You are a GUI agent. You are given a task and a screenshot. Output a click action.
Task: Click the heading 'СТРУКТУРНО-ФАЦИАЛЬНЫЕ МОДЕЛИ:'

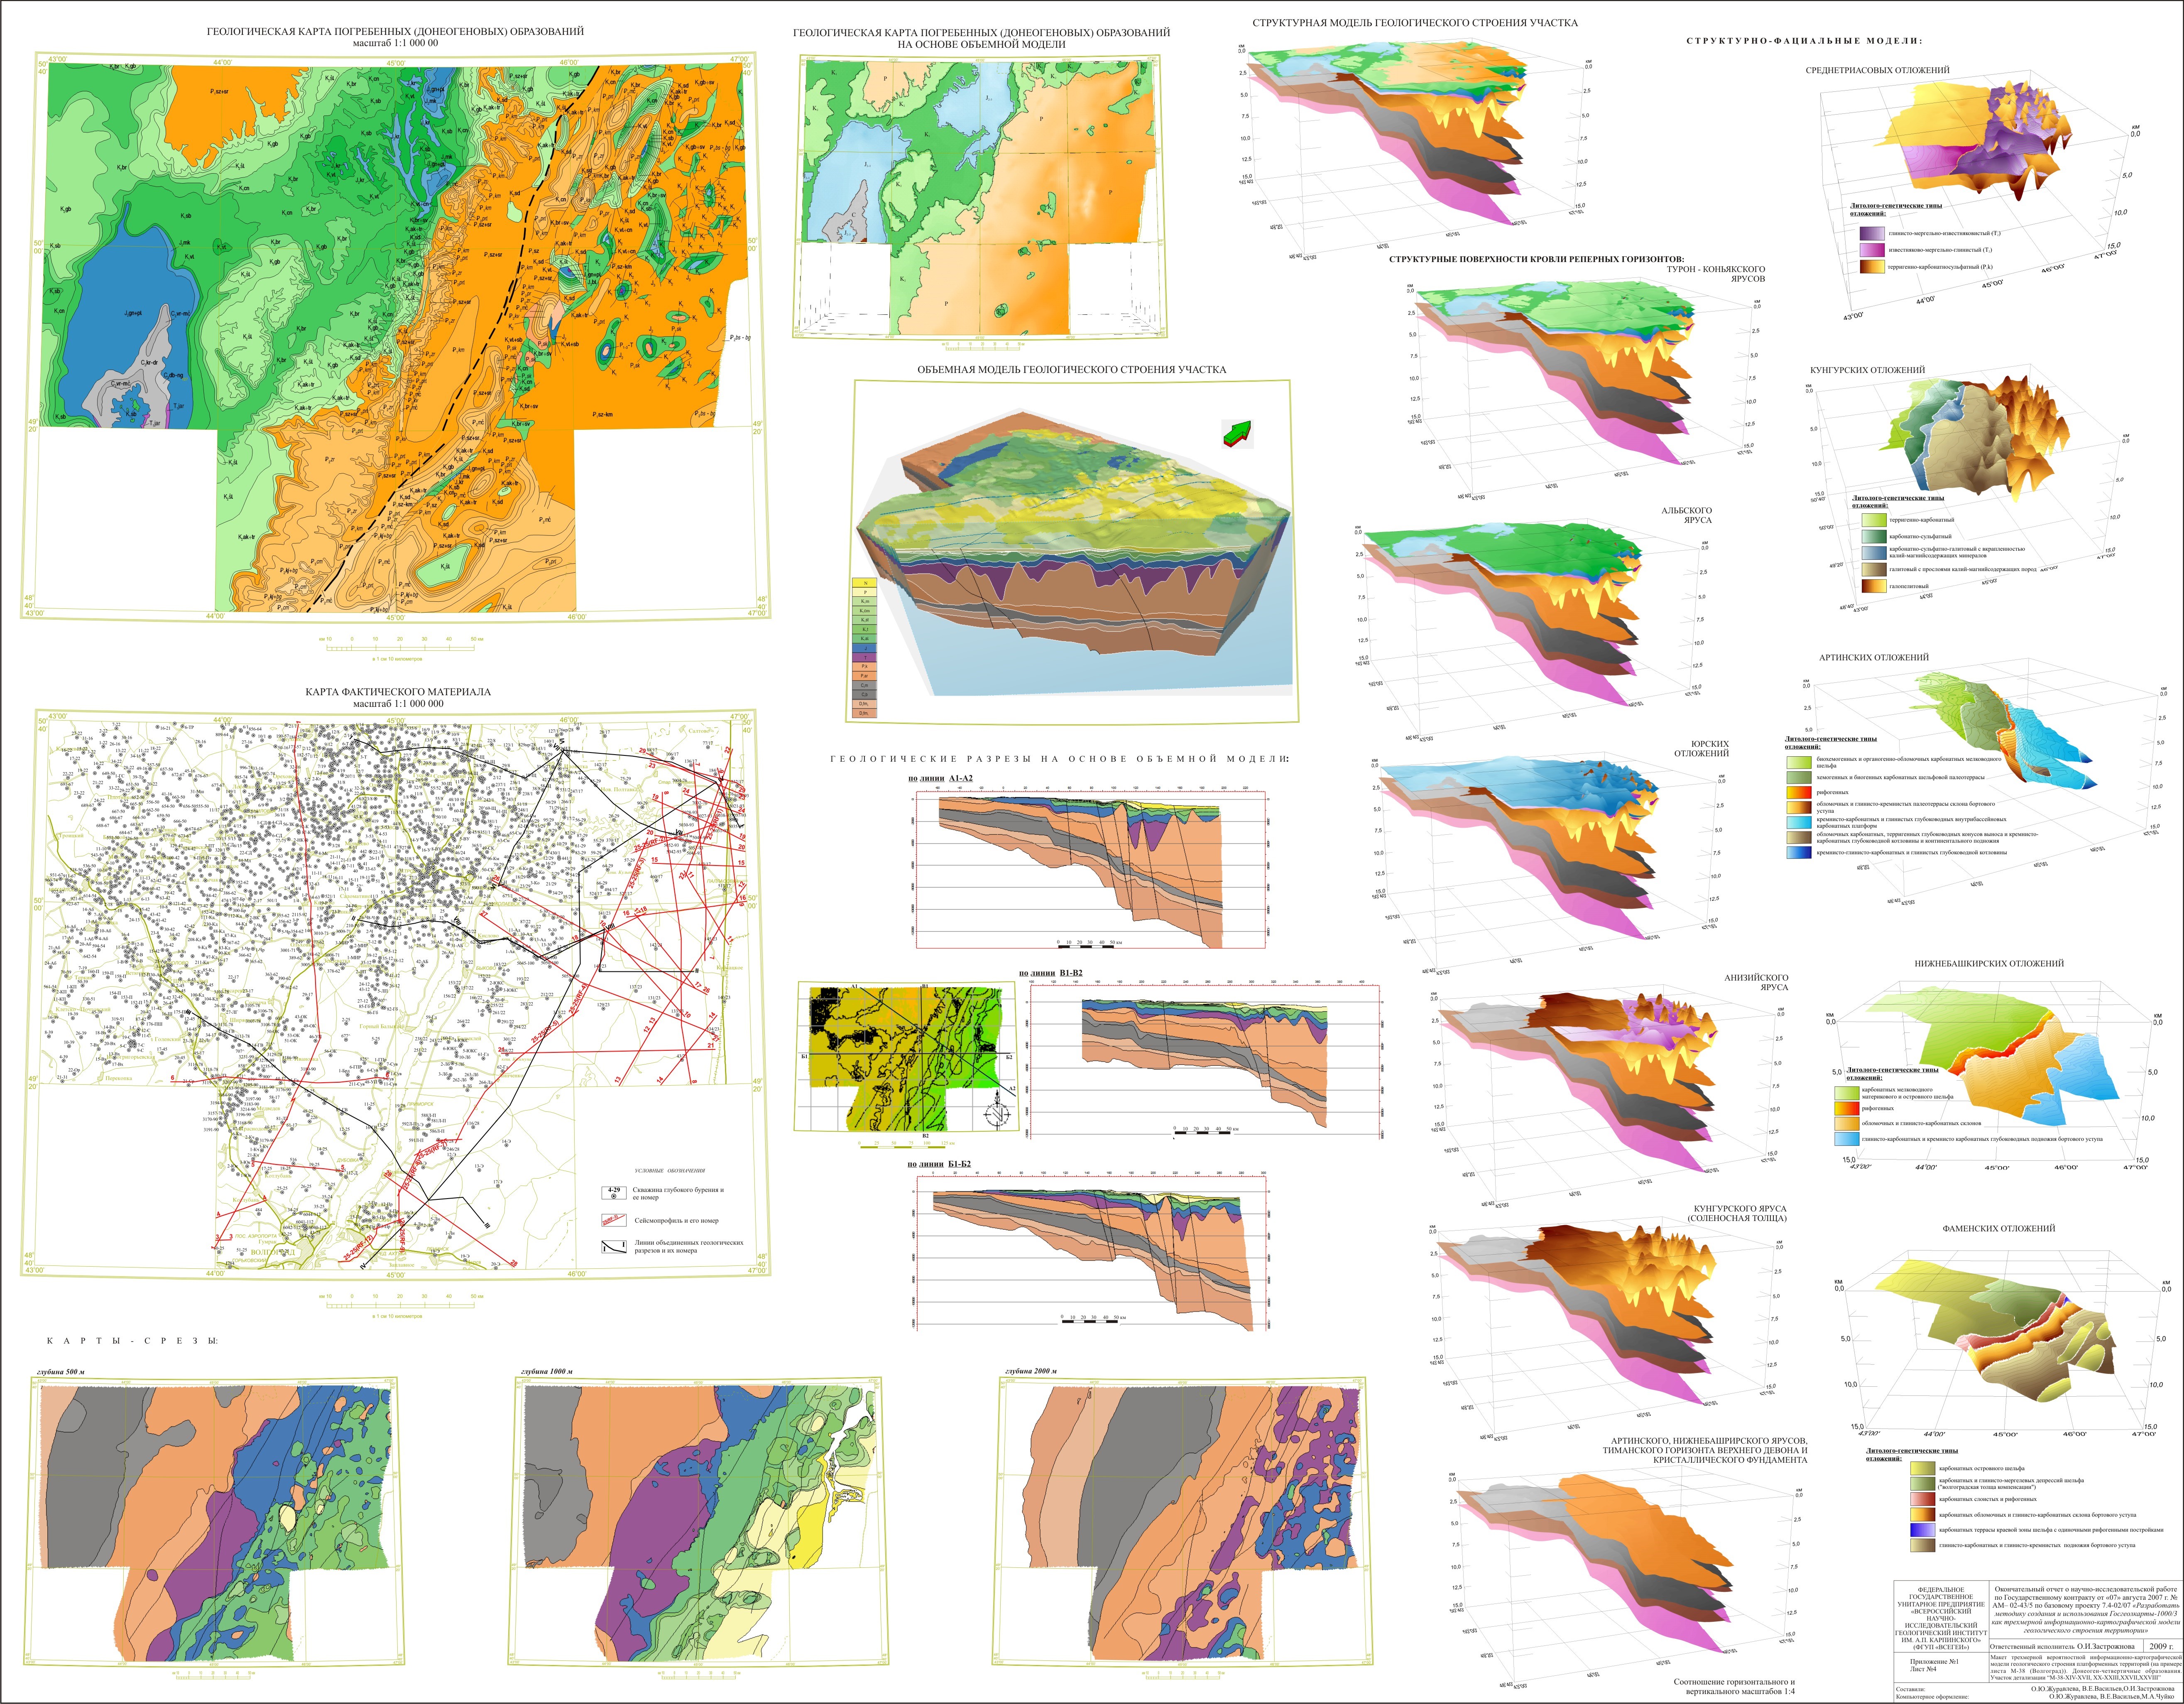coord(1805,41)
